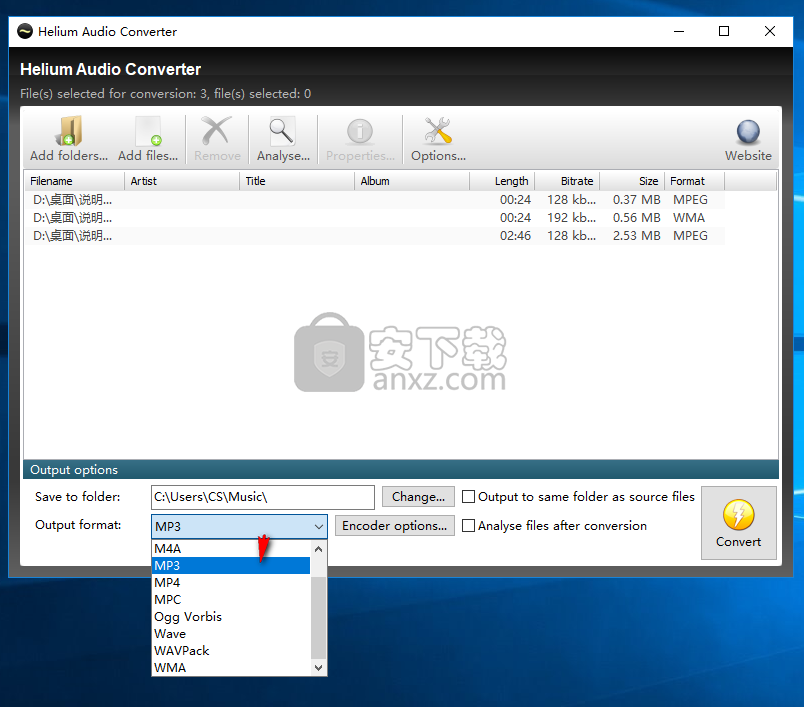Choose M4A from the format list
Image resolution: width=804 pixels, height=707 pixels.
click(x=231, y=549)
